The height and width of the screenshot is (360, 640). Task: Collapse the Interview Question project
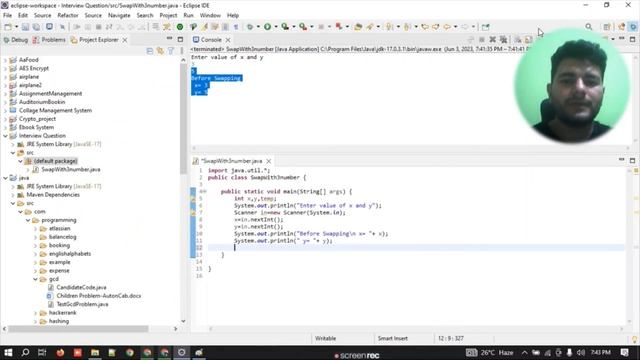5,136
